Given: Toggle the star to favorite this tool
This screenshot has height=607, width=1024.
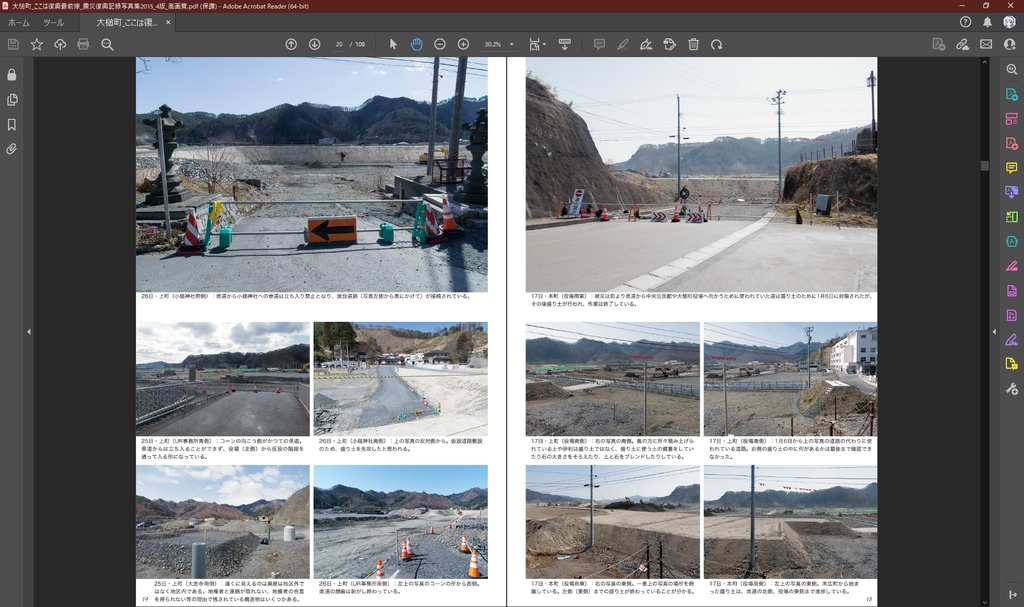Looking at the screenshot, I should pos(37,44).
